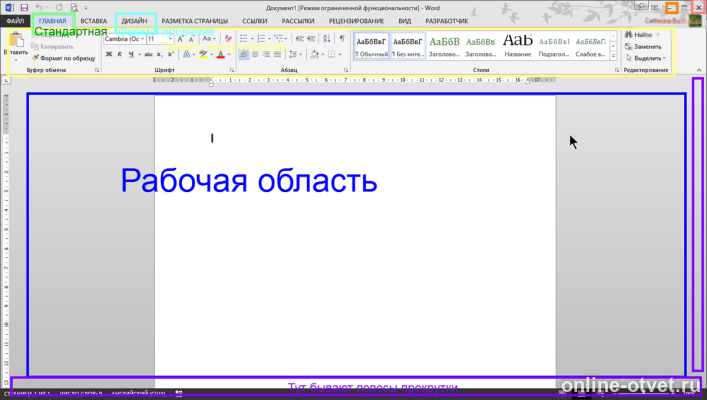Click the bulleted list icon
The width and height of the screenshot is (707, 400).
[243, 39]
